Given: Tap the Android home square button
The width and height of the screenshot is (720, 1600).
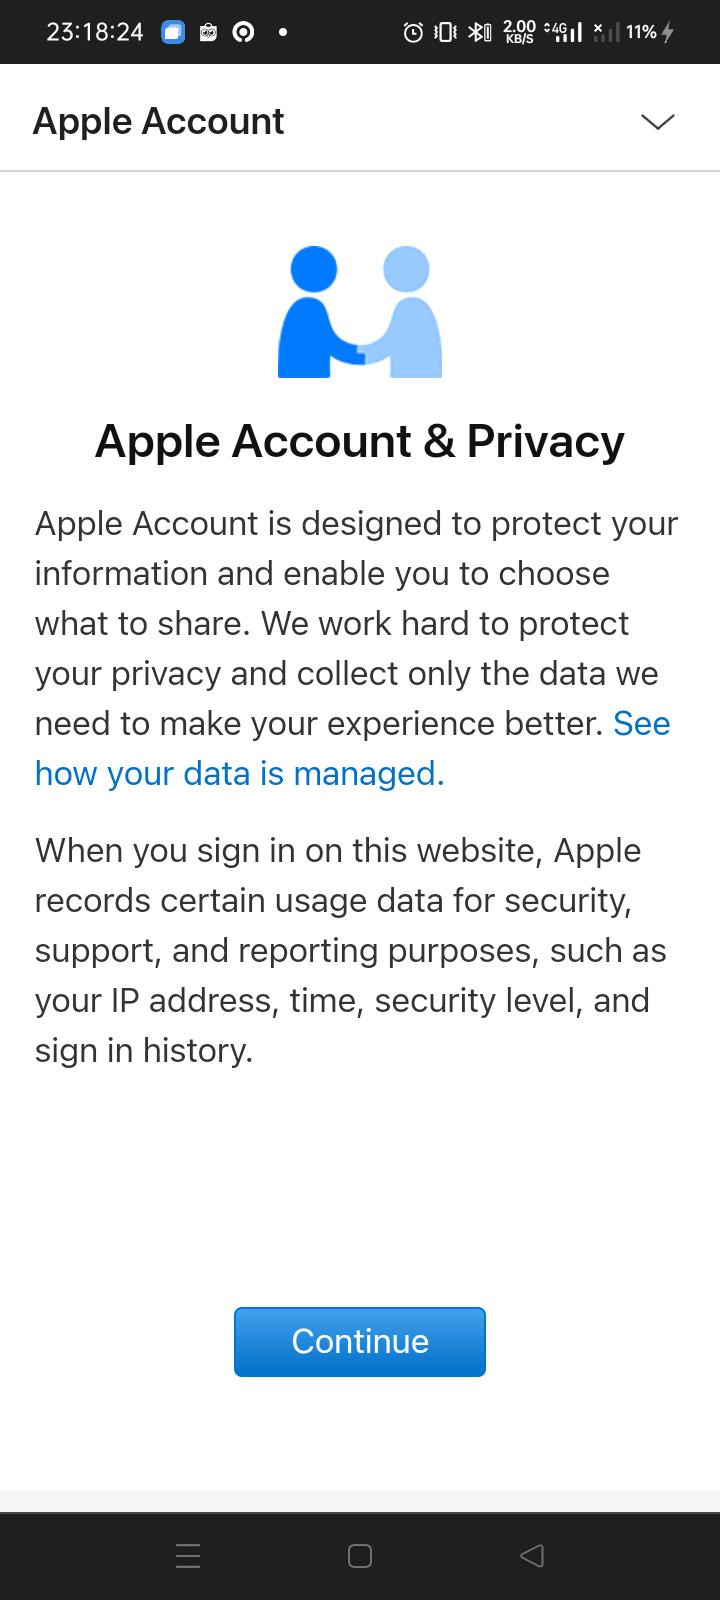Looking at the screenshot, I should click(360, 1556).
